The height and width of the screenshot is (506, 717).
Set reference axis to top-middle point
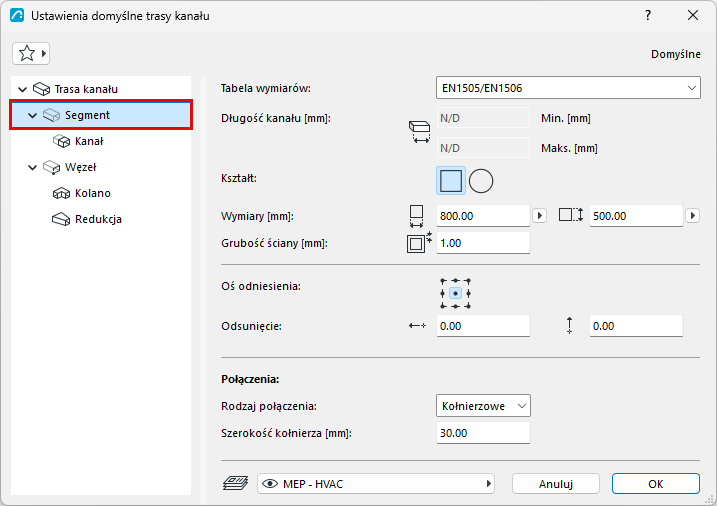click(455, 281)
